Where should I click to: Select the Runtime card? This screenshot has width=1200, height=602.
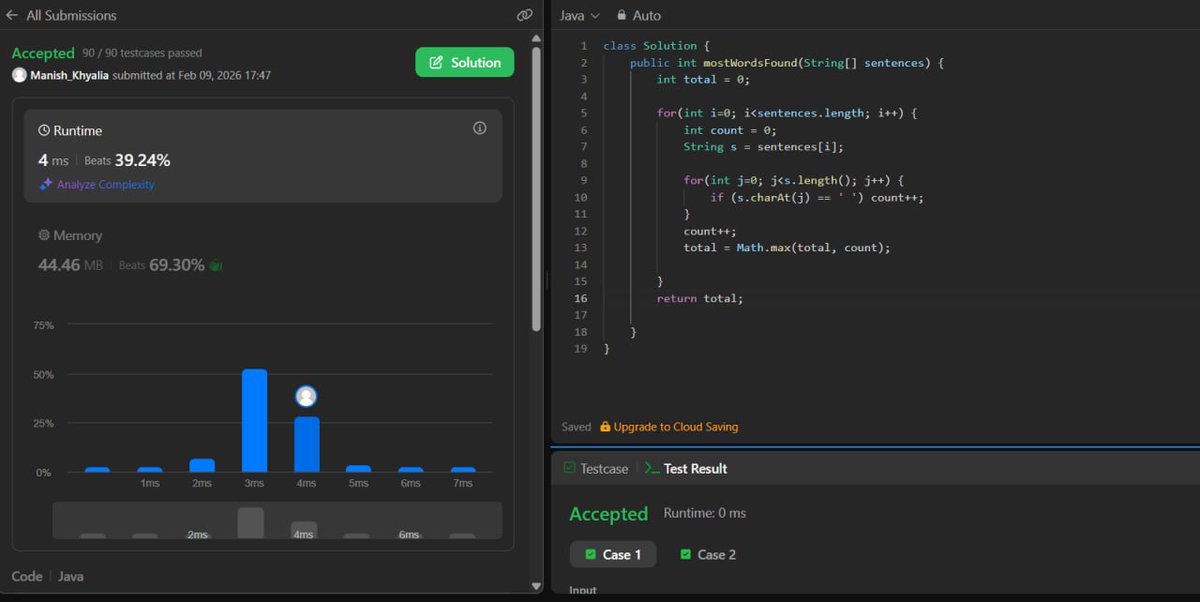[x=263, y=156]
